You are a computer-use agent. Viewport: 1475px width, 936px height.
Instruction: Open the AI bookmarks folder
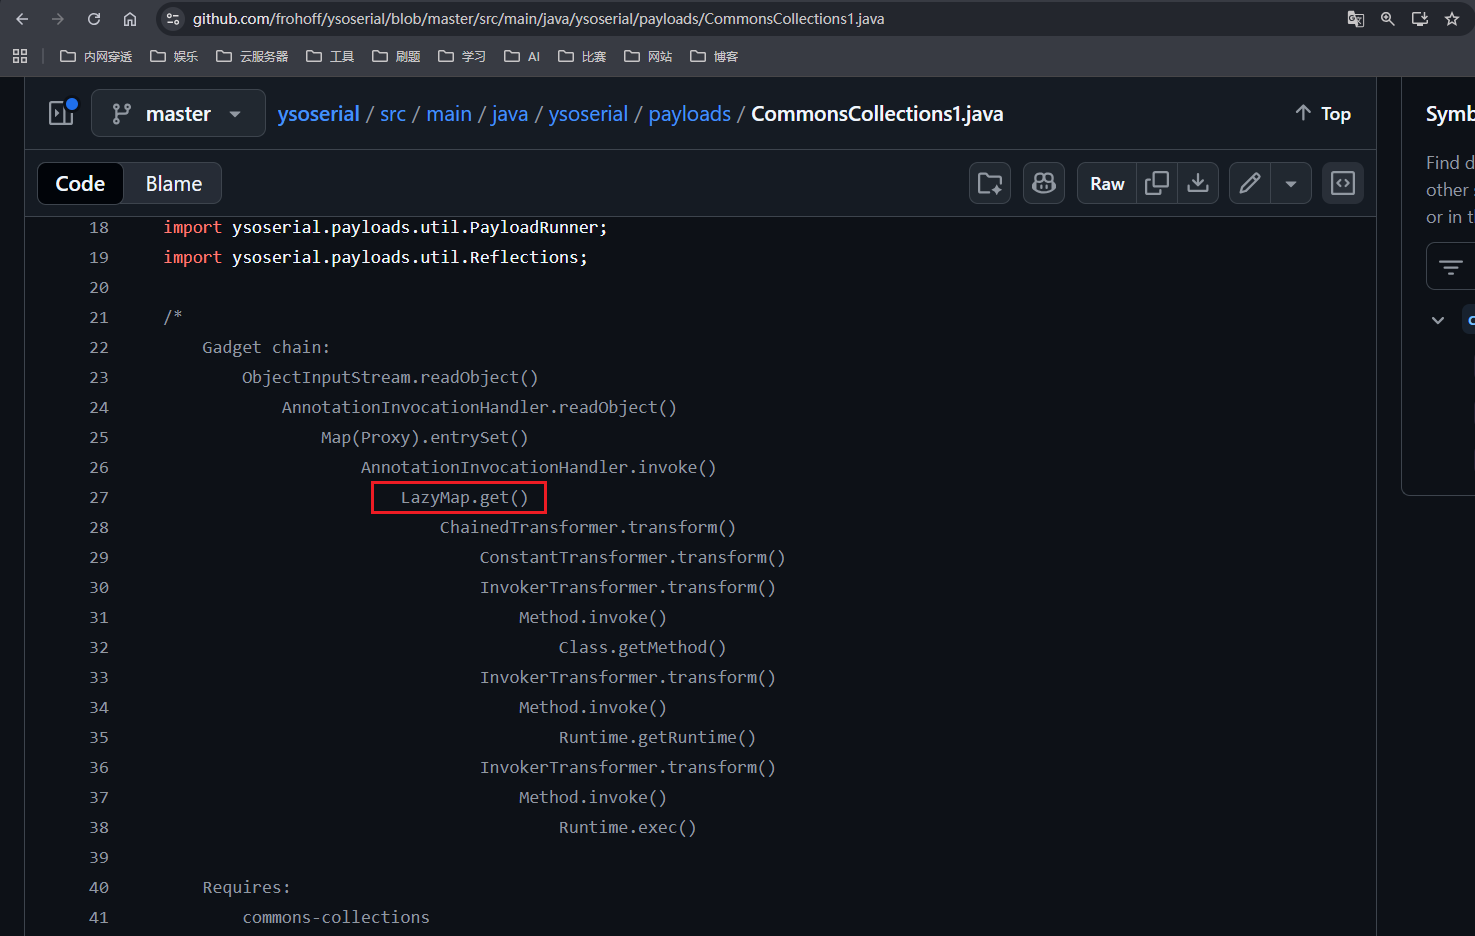coord(523,56)
